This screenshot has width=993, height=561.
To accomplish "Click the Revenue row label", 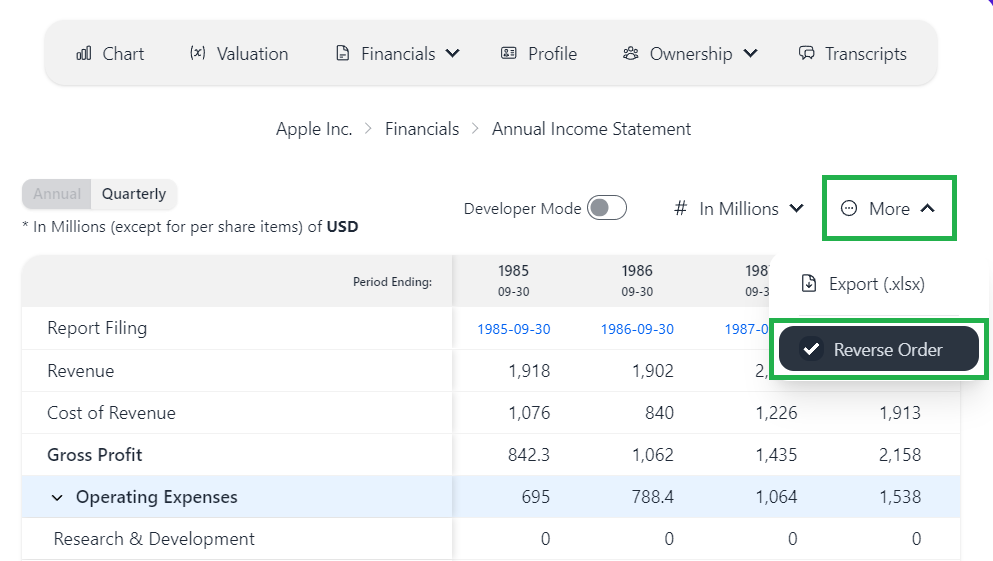I will [x=80, y=371].
